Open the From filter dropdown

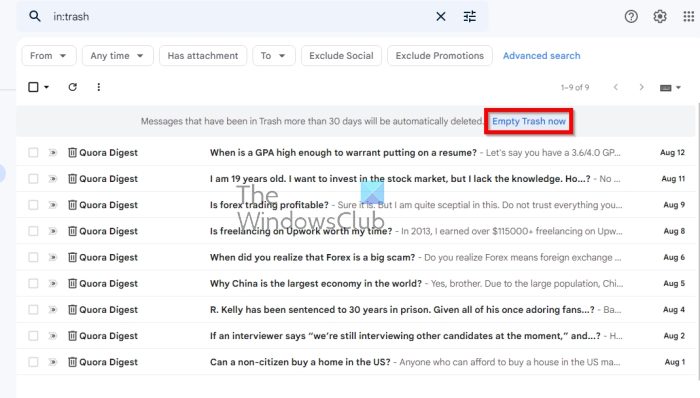coord(49,56)
